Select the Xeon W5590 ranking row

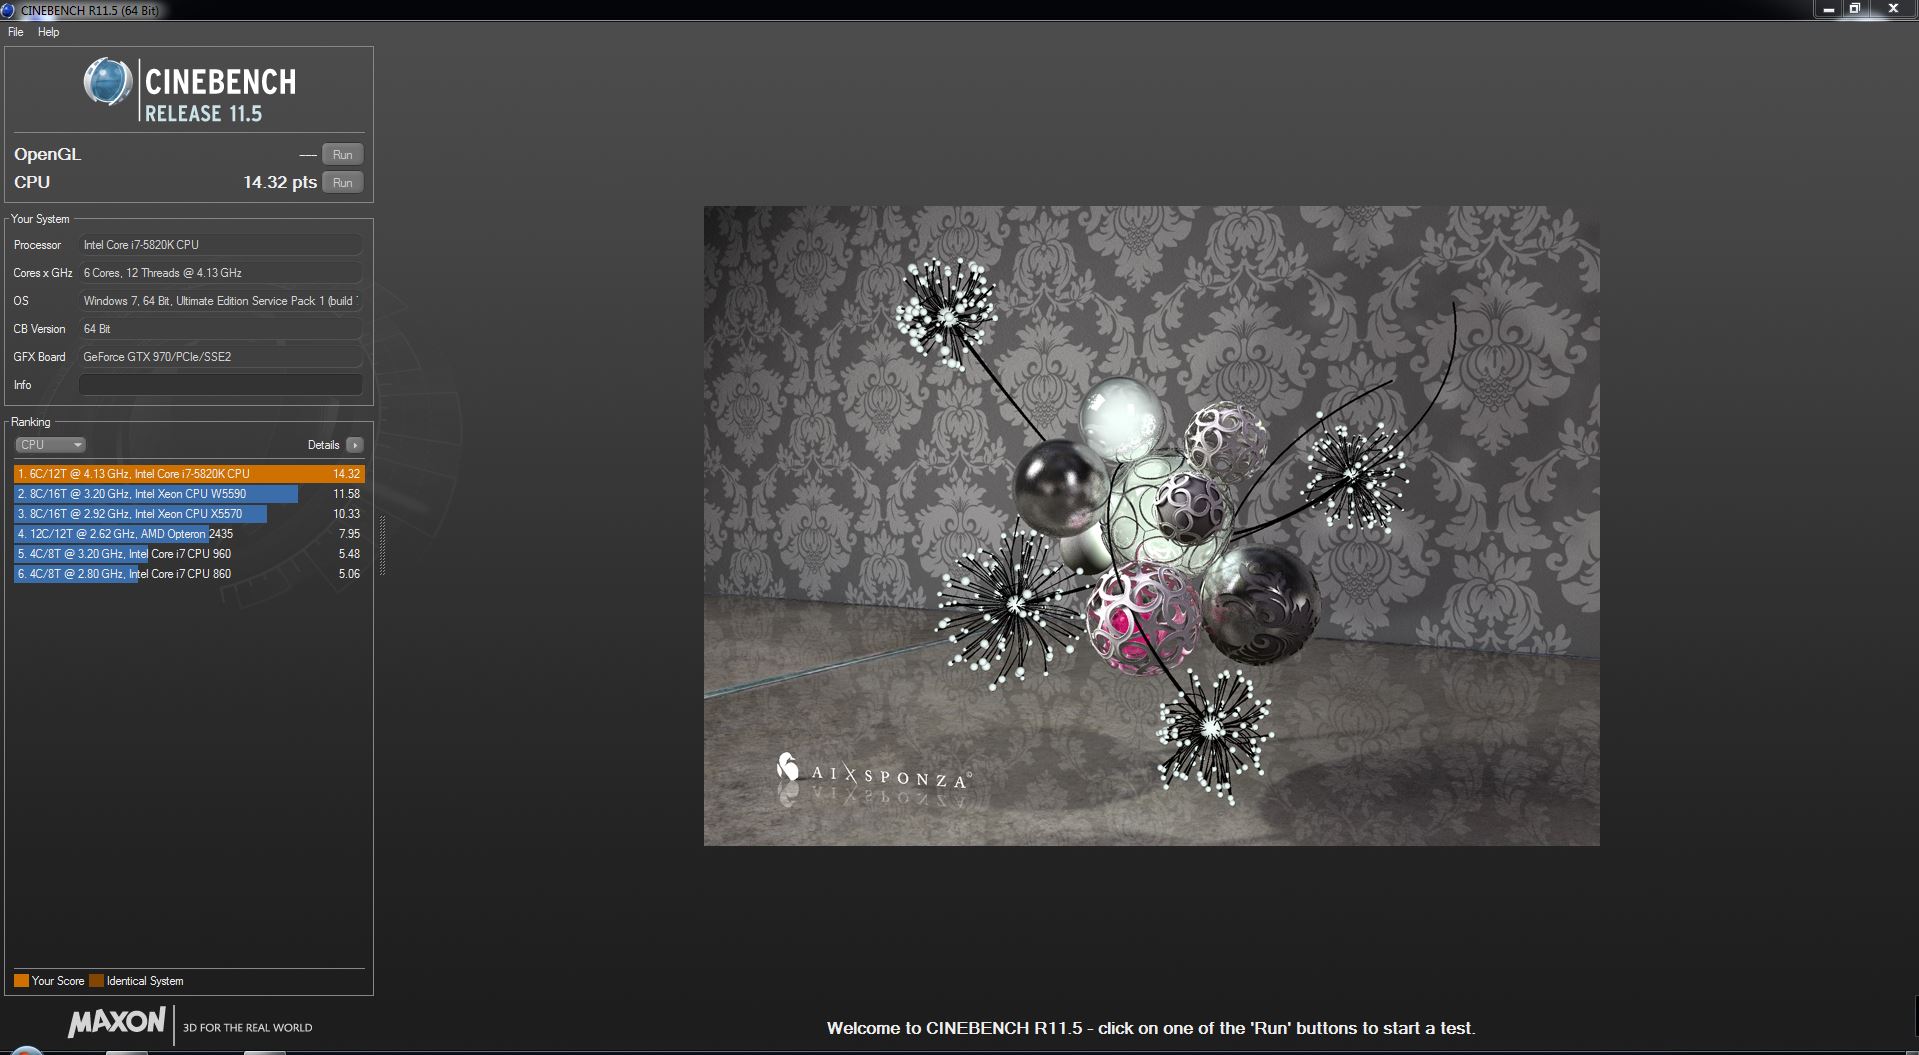click(189, 494)
